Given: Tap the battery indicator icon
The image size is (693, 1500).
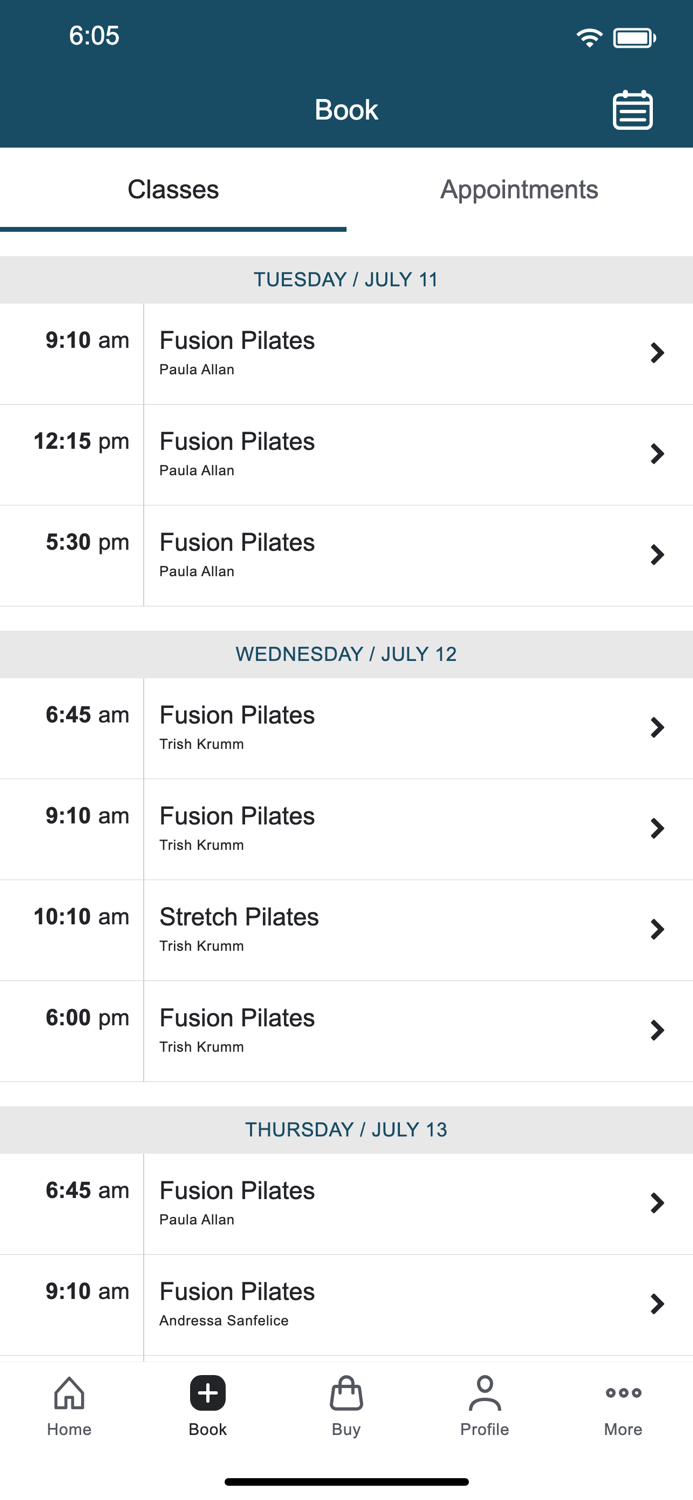Looking at the screenshot, I should [632, 36].
